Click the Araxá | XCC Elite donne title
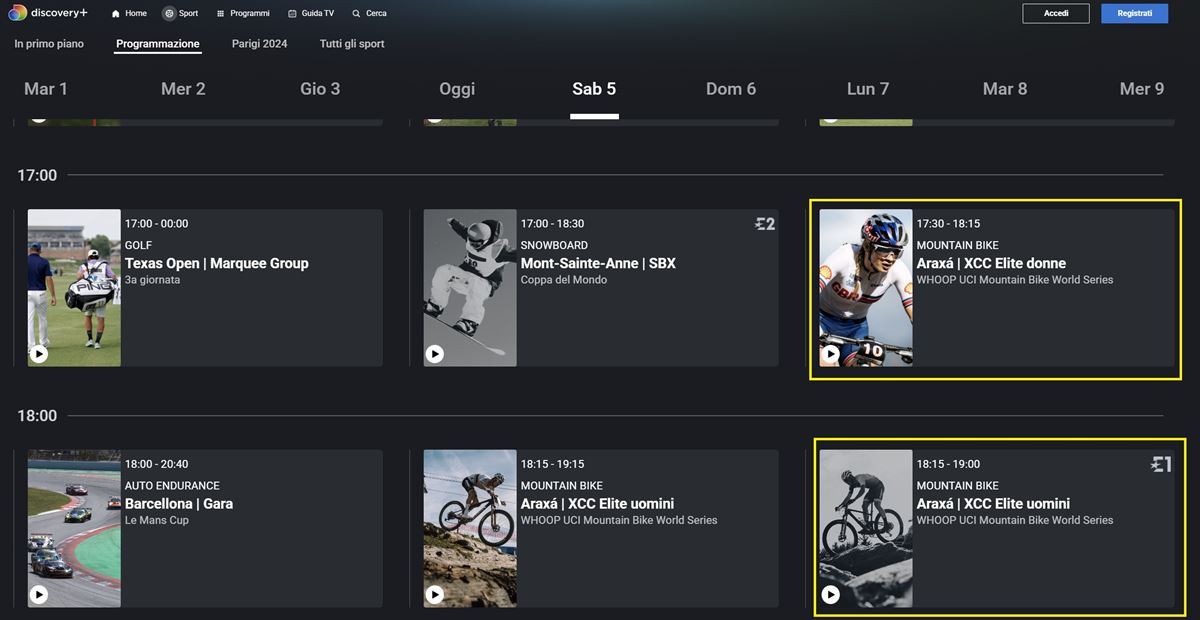 point(991,263)
